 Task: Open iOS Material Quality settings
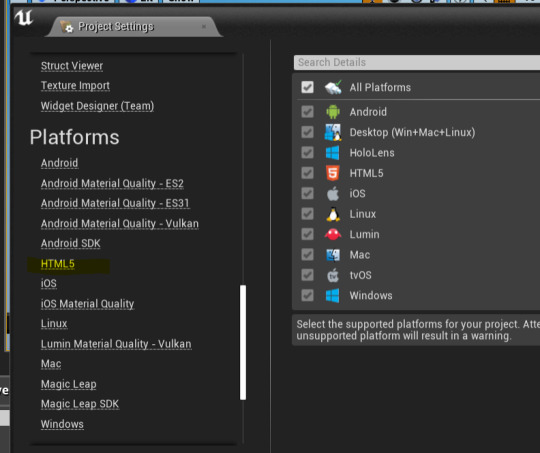click(x=87, y=304)
